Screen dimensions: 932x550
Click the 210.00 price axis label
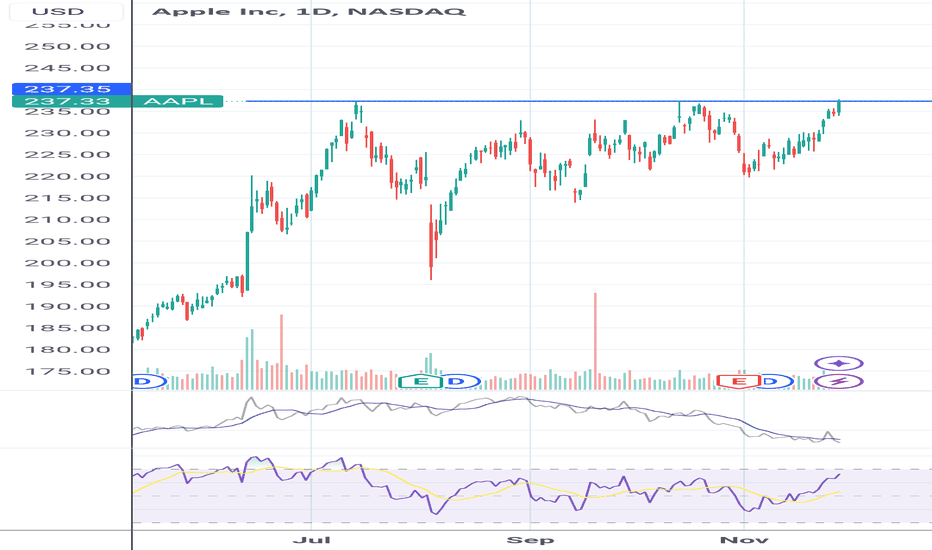point(67,220)
